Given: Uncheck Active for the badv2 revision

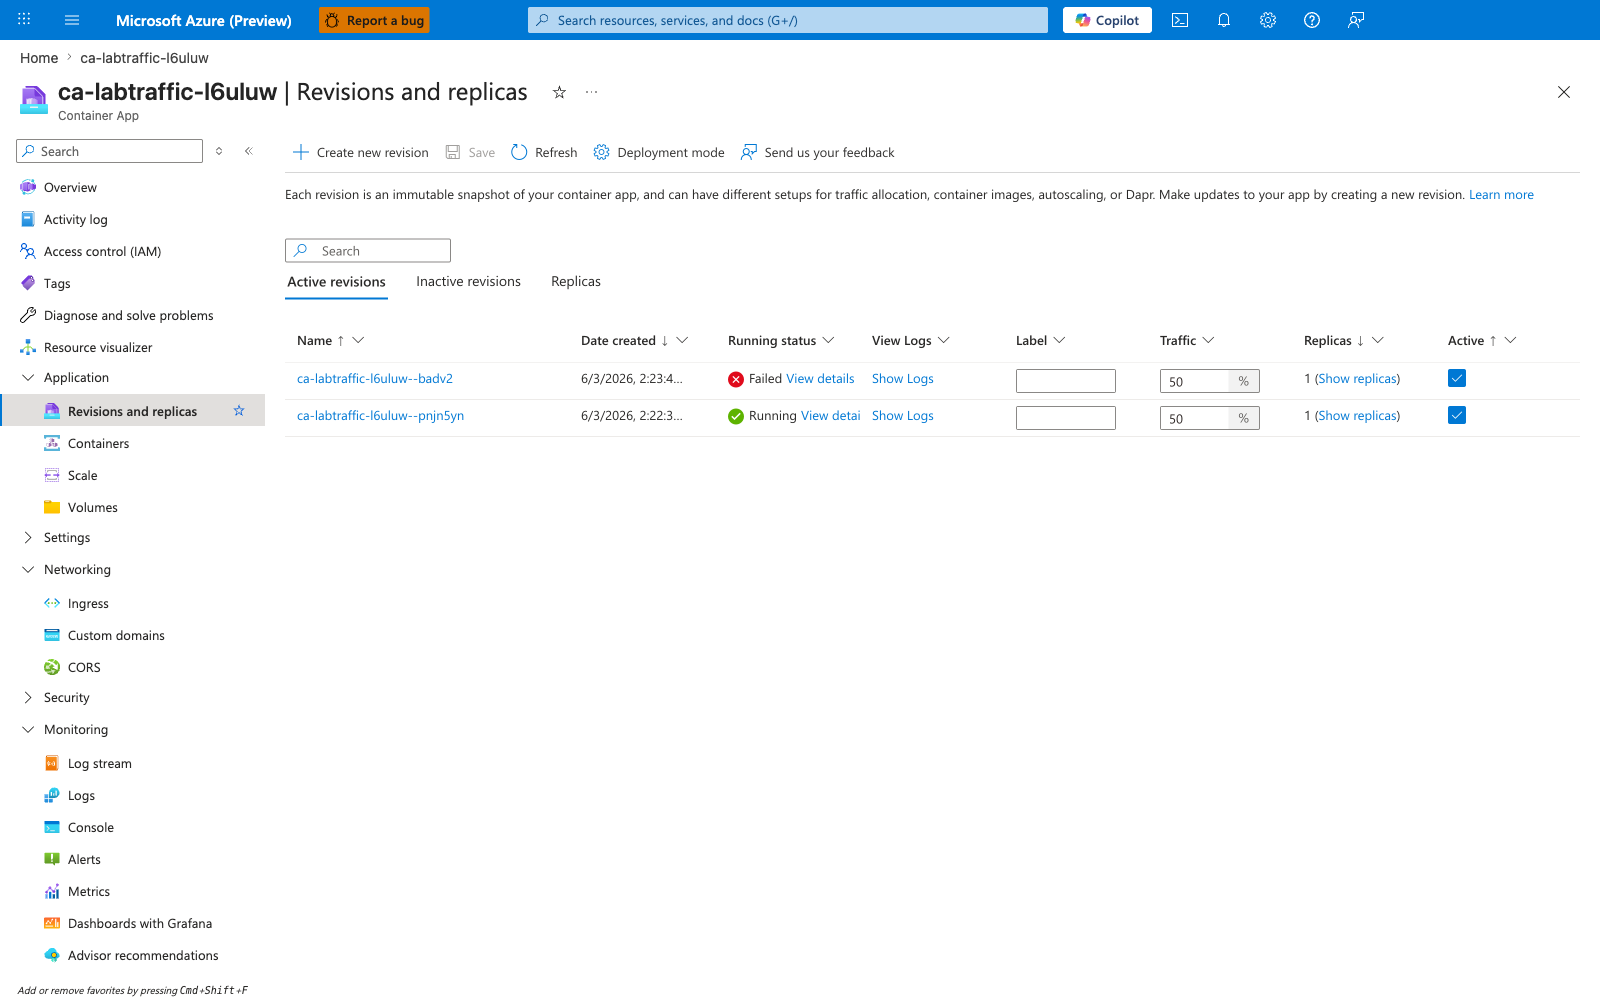Looking at the screenshot, I should [1457, 378].
